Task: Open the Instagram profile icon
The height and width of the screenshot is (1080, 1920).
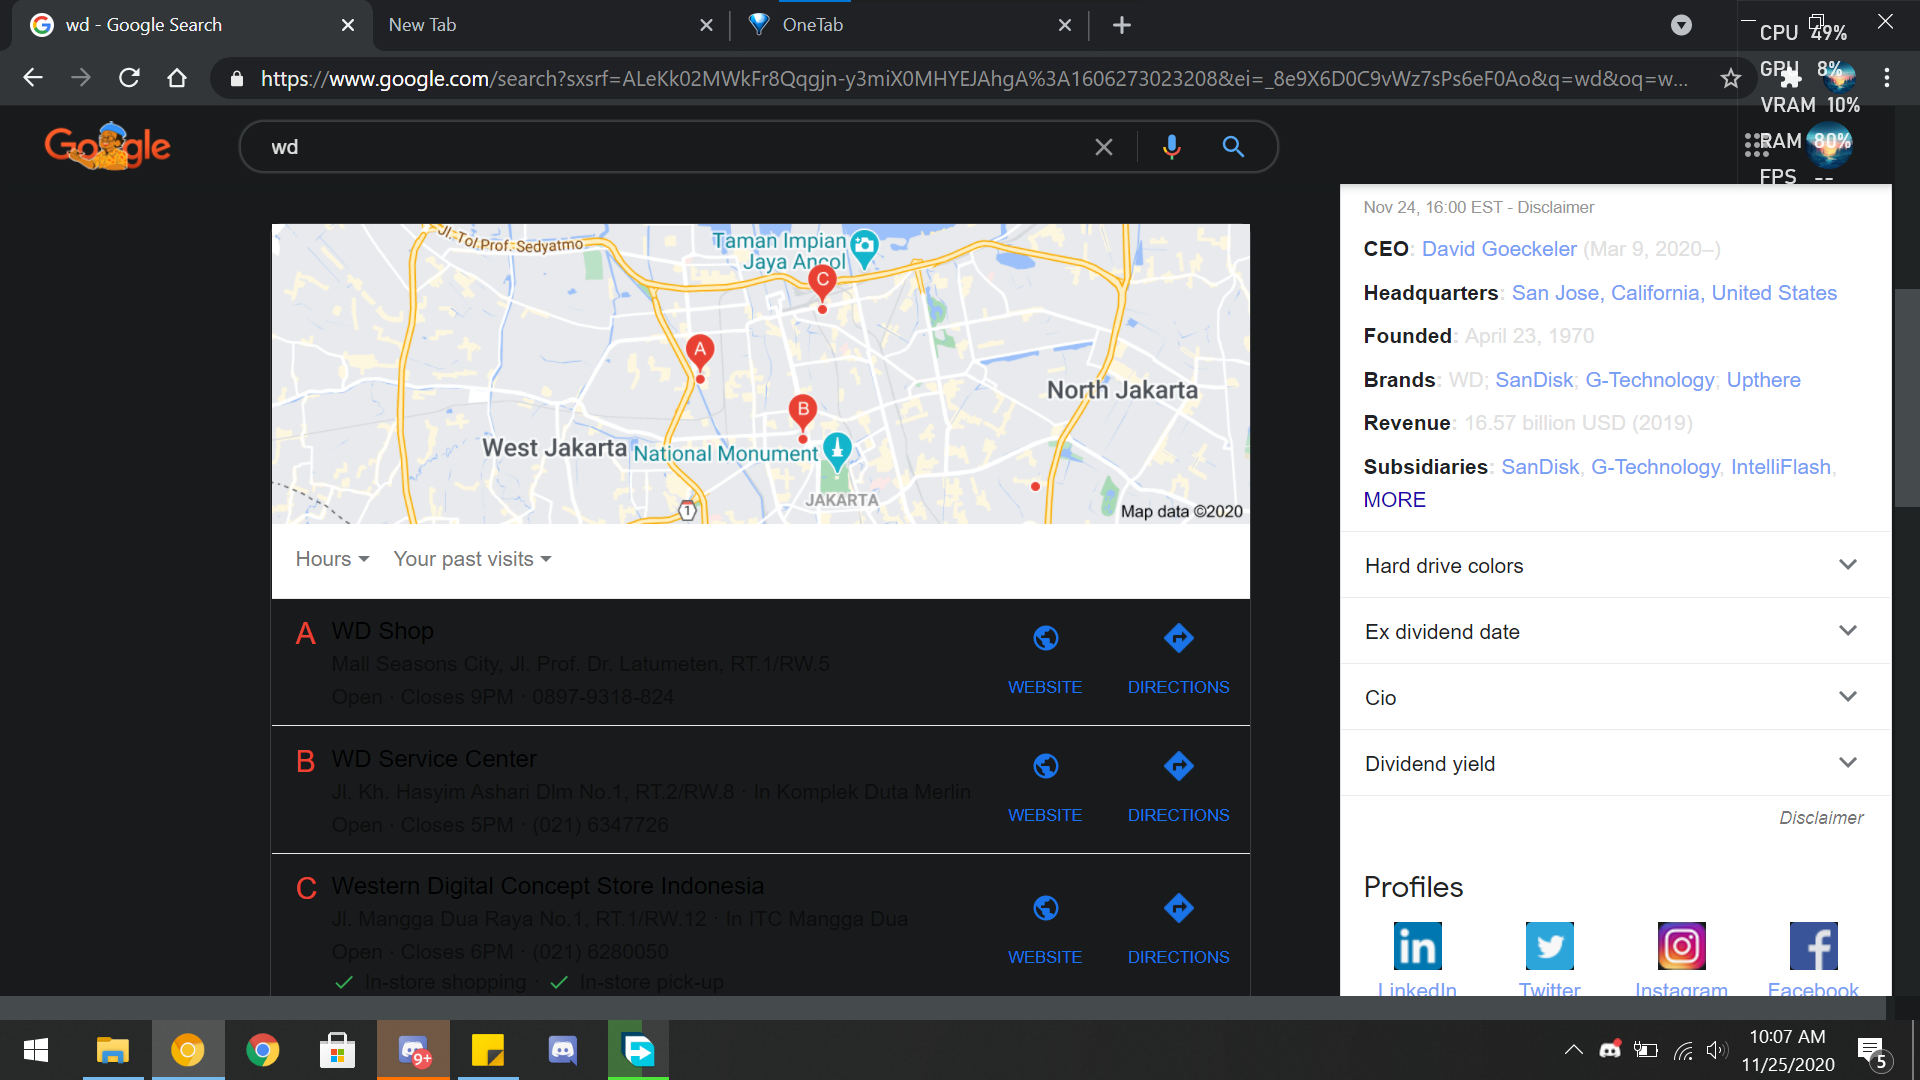Action: pos(1681,946)
